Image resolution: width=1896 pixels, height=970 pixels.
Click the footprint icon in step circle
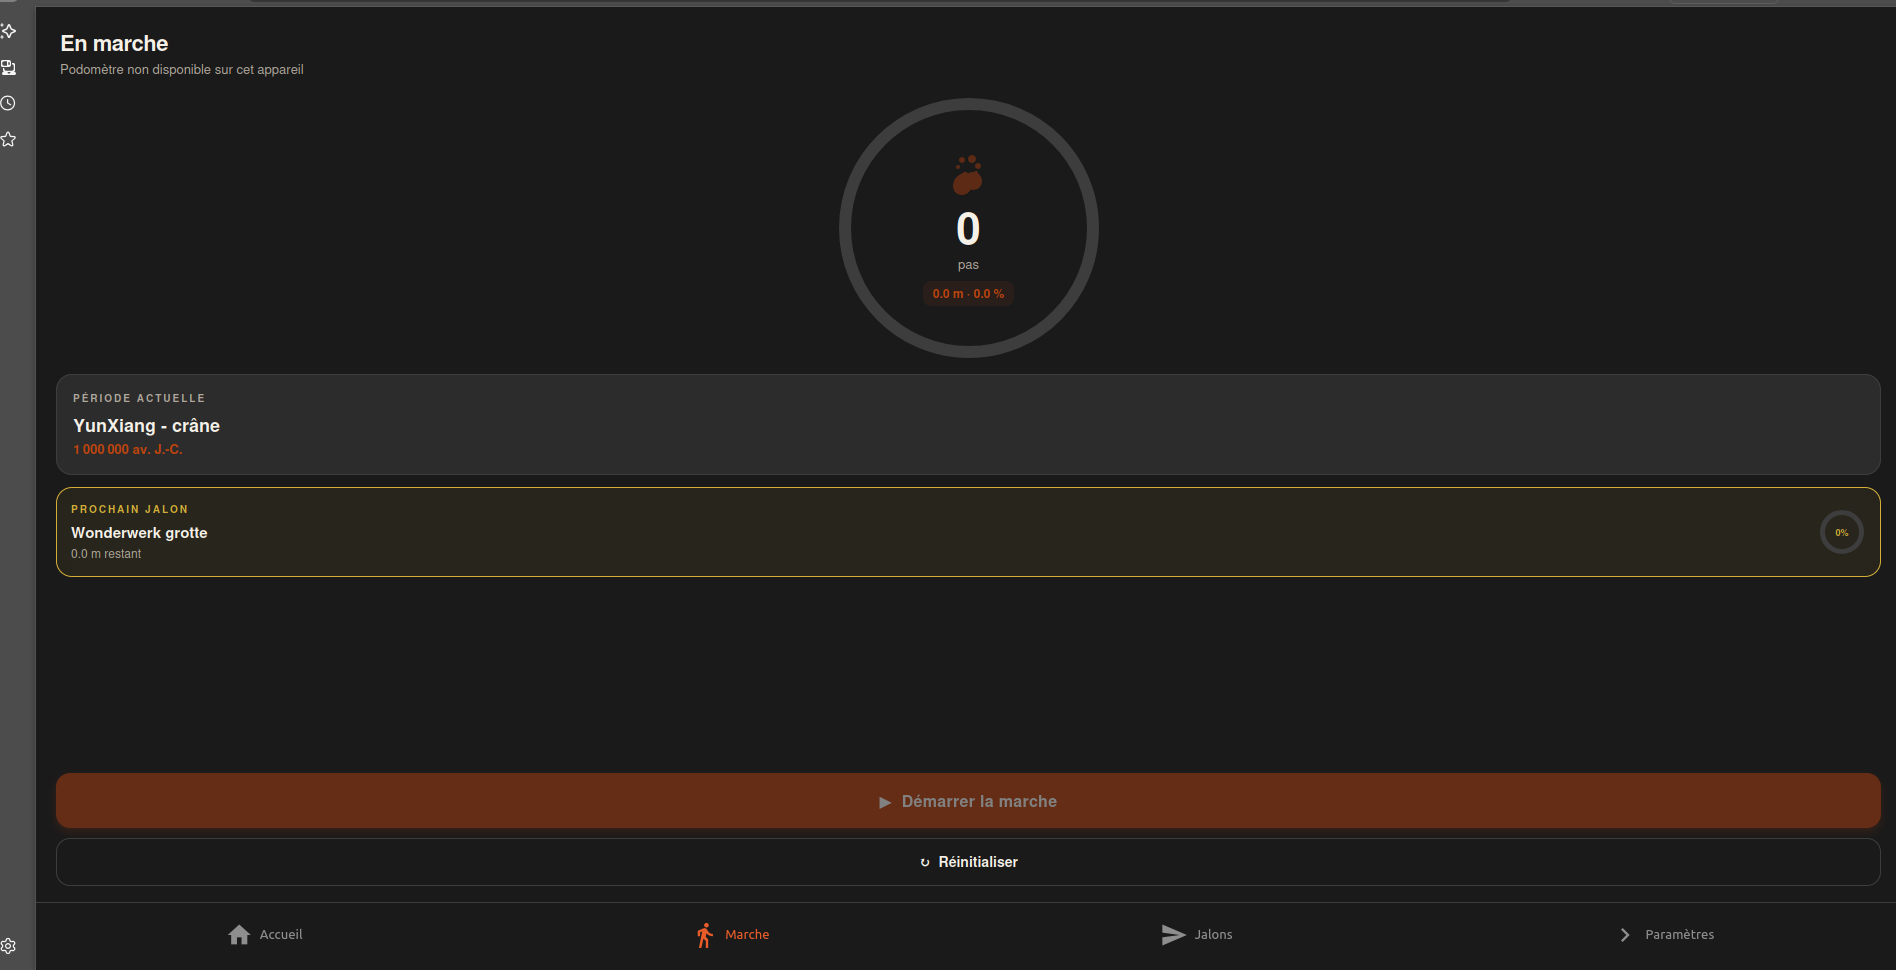pos(967,175)
